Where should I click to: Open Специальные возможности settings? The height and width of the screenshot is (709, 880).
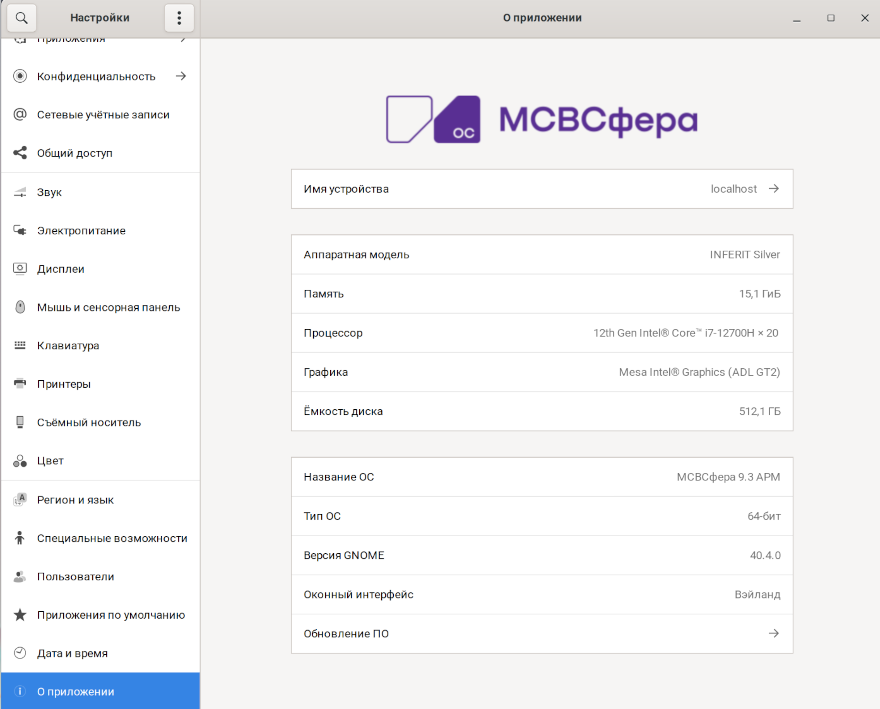(100, 538)
